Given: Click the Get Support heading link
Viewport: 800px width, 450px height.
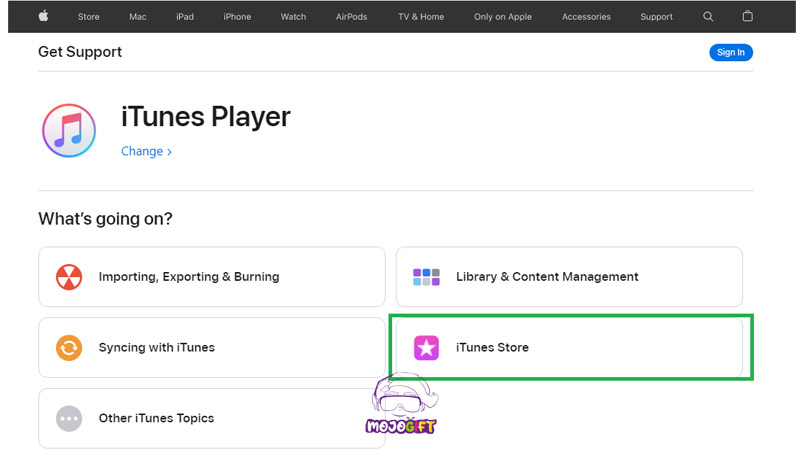Looking at the screenshot, I should coord(80,52).
